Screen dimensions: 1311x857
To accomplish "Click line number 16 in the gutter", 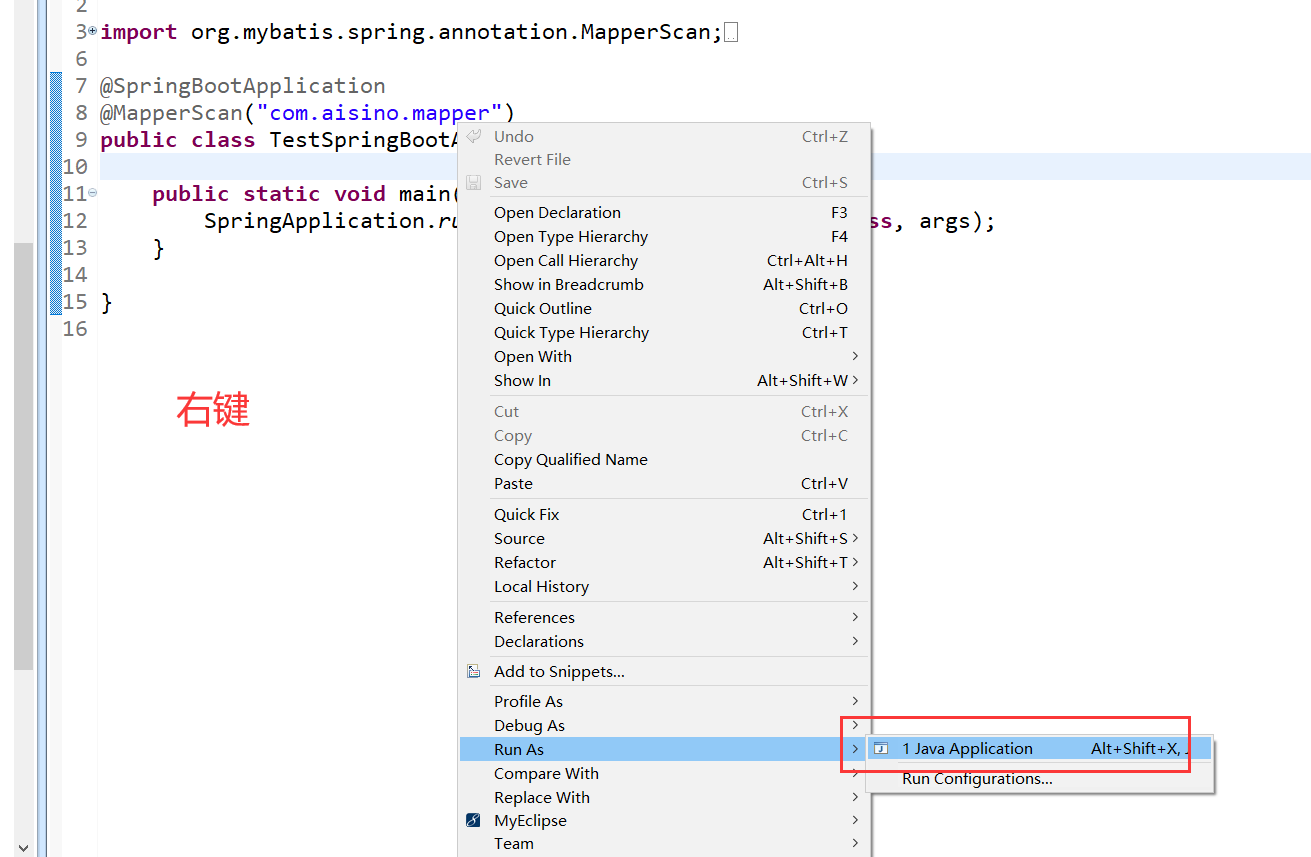I will coord(75,329).
